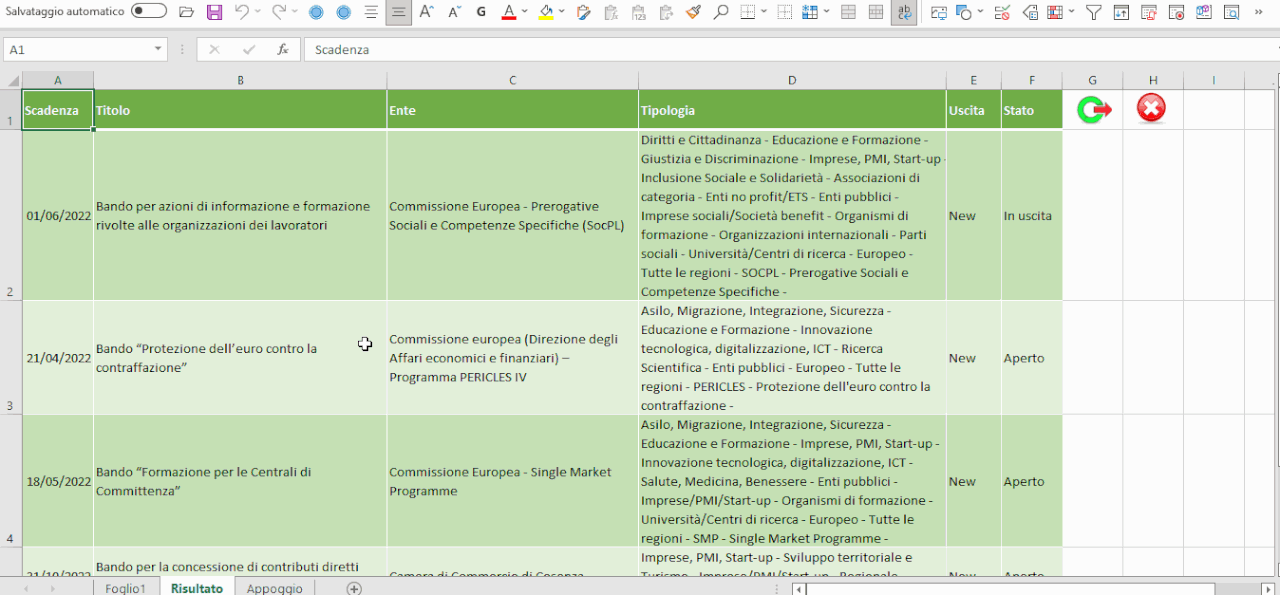Viewport: 1280px width, 595px height.
Task: Toggle bold with the G icon
Action: tap(482, 12)
